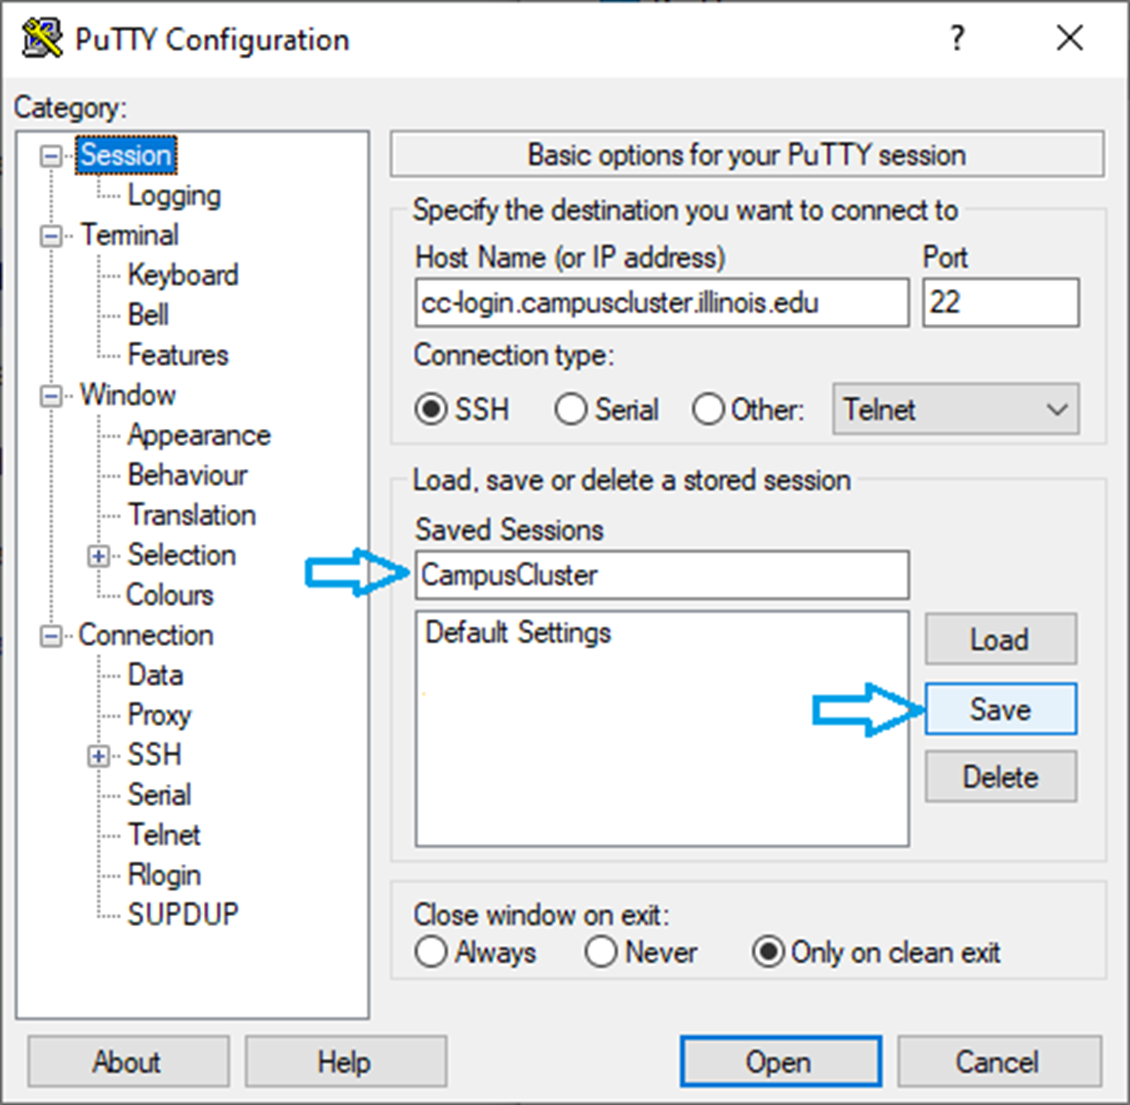Viewport: 1130px width, 1105px height.
Task: Go to the Logging category
Action: (174, 196)
